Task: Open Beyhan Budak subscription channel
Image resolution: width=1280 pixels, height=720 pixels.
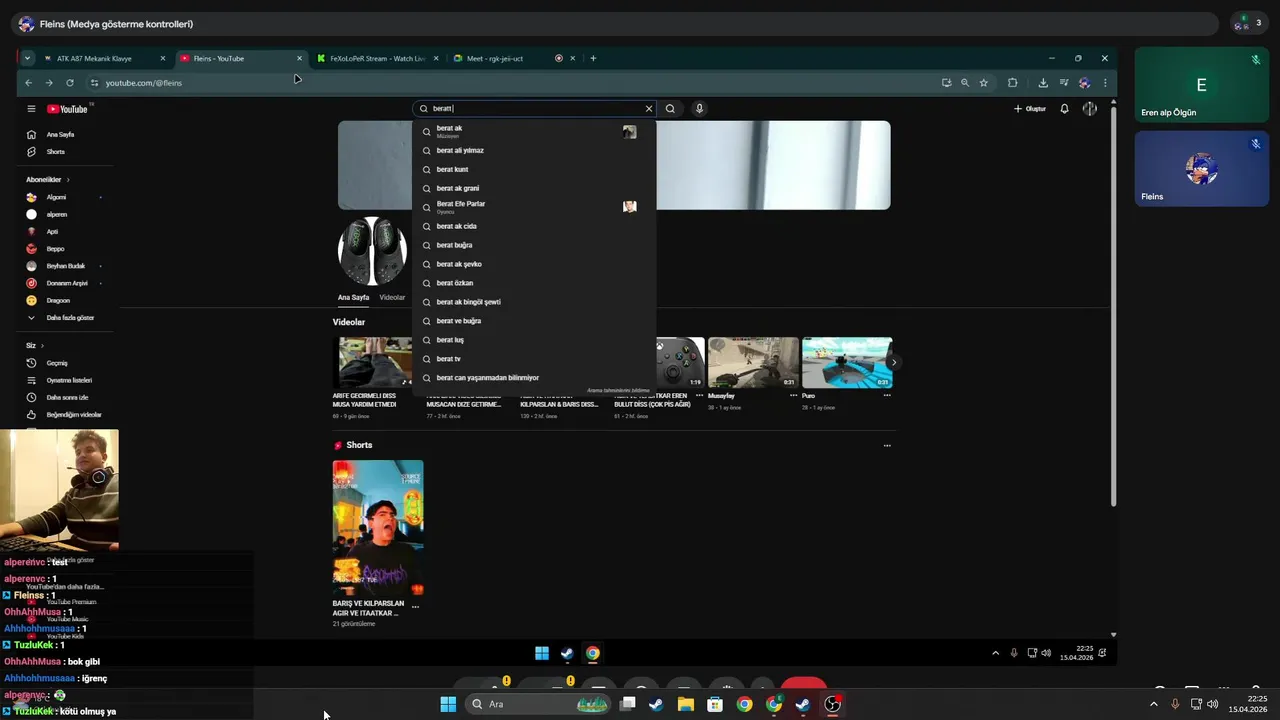Action: [x=65, y=266]
